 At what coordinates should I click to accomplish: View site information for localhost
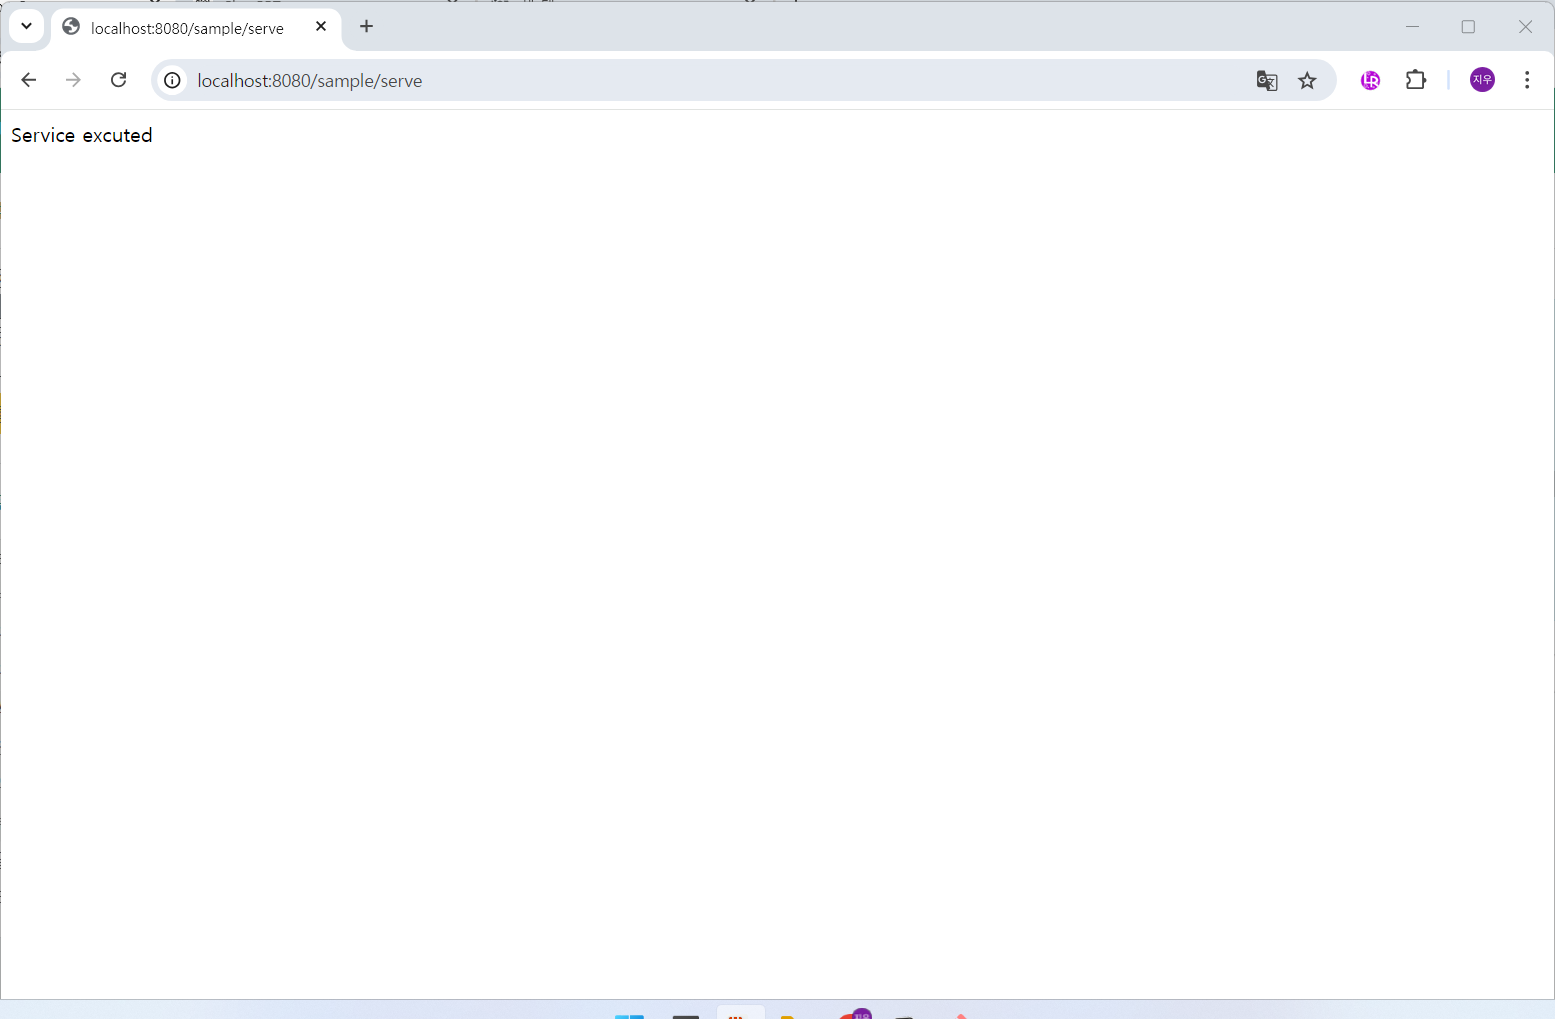coord(173,80)
